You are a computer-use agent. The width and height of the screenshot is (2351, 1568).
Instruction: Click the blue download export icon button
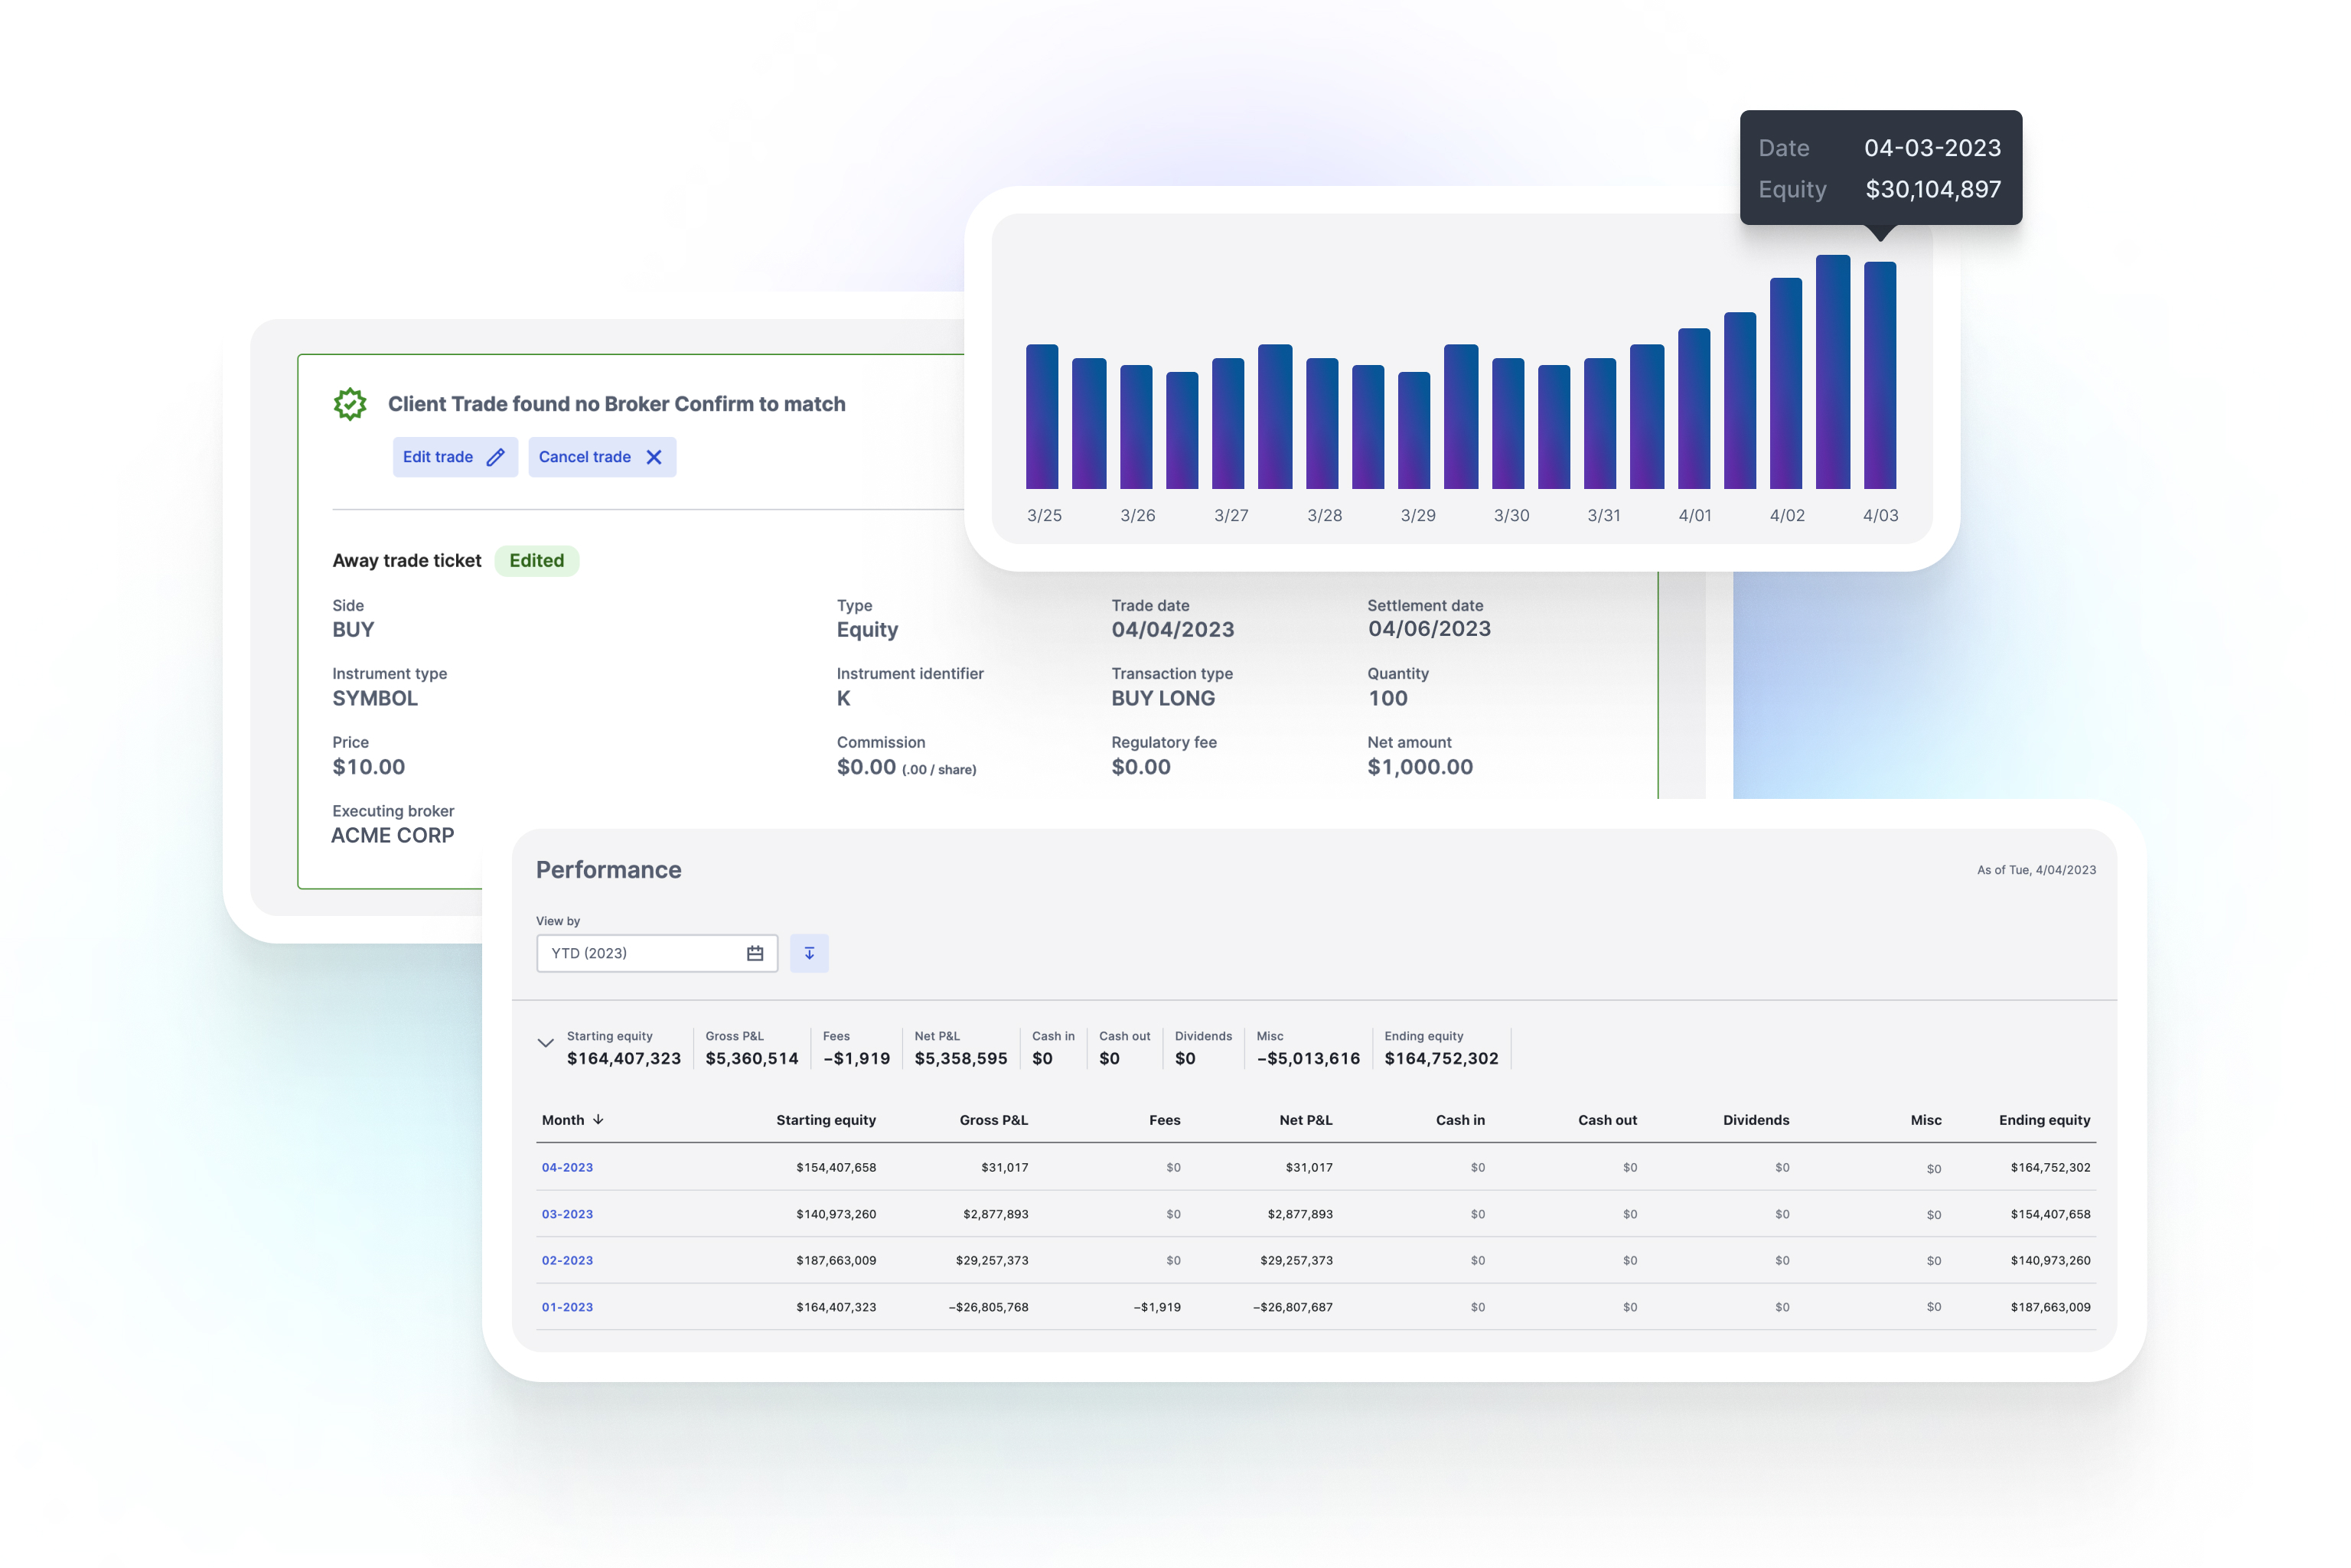click(809, 954)
